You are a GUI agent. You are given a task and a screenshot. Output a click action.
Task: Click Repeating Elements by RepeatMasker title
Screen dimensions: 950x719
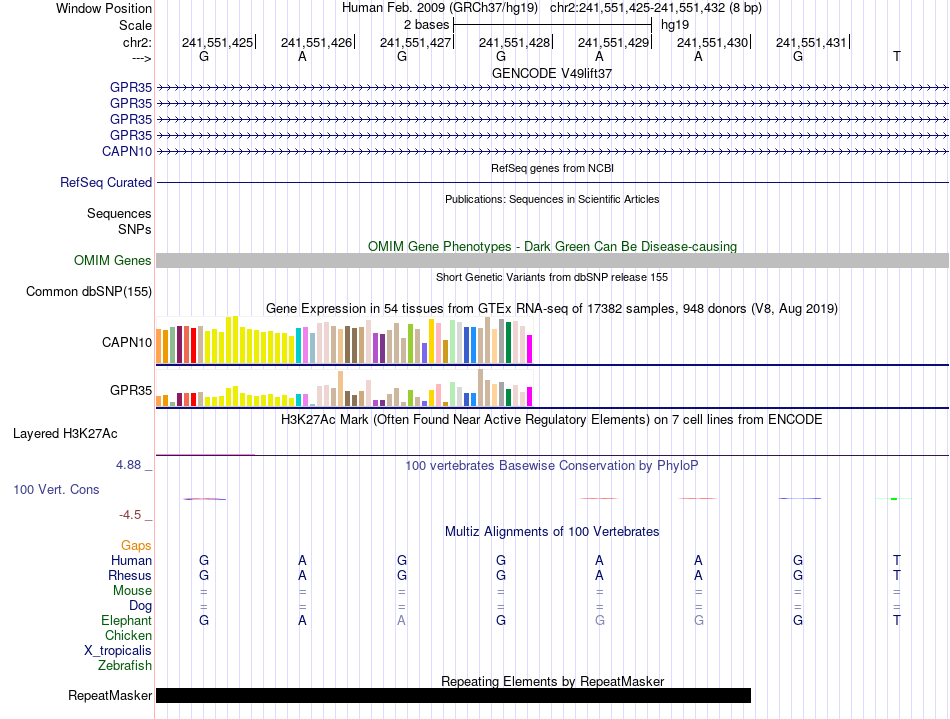(x=552, y=681)
